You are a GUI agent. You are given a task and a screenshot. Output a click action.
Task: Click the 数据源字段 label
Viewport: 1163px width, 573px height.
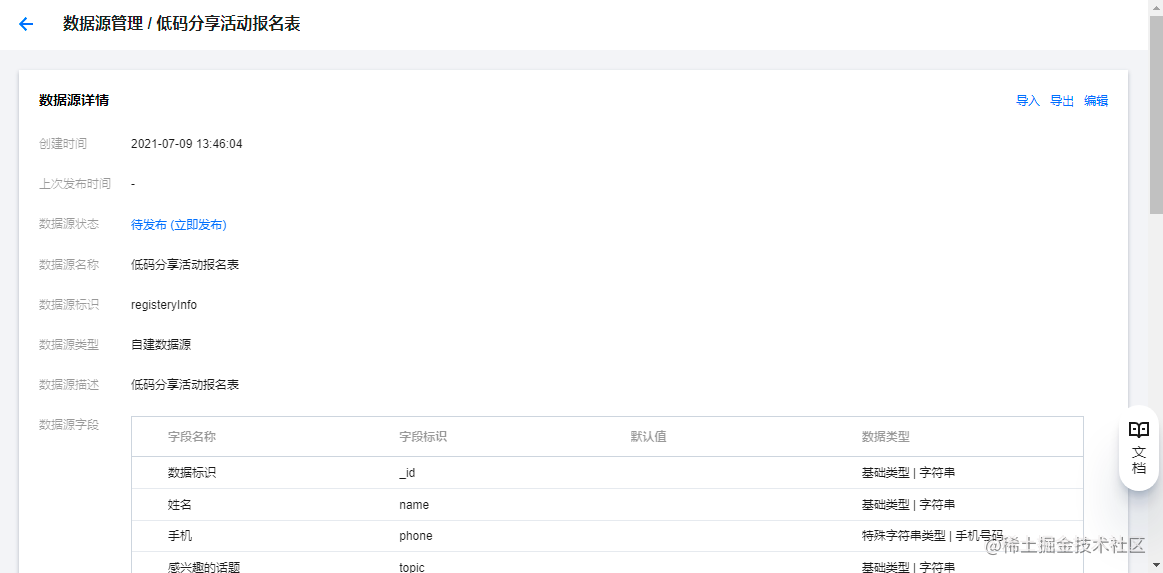pyautogui.click(x=68, y=424)
